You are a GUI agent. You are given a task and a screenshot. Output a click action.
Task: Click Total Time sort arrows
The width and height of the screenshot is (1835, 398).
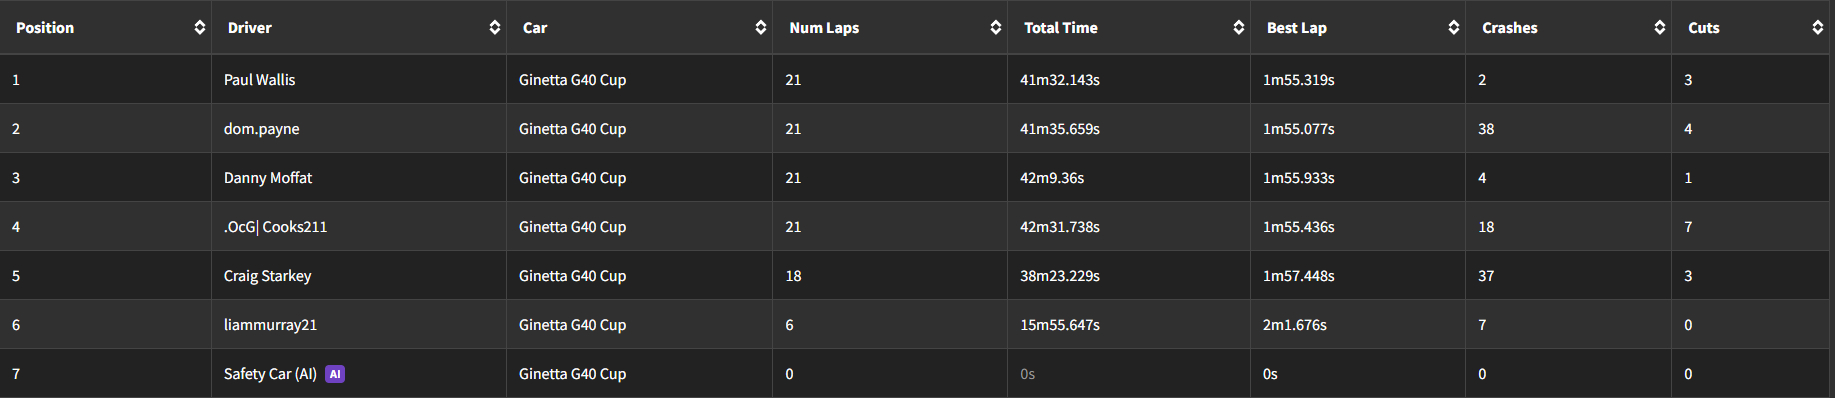click(x=1239, y=28)
